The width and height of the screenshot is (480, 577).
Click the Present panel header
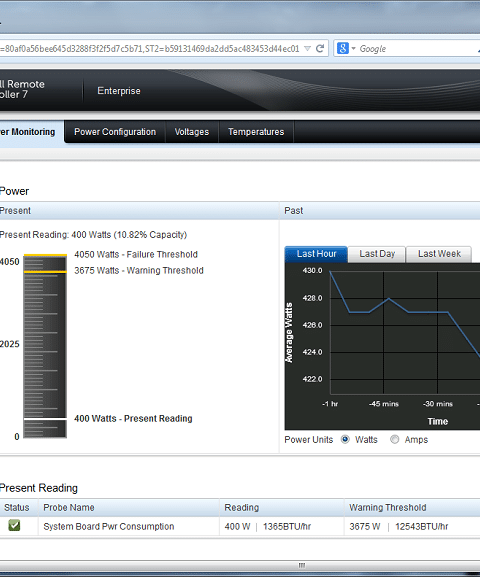[x=139, y=211]
